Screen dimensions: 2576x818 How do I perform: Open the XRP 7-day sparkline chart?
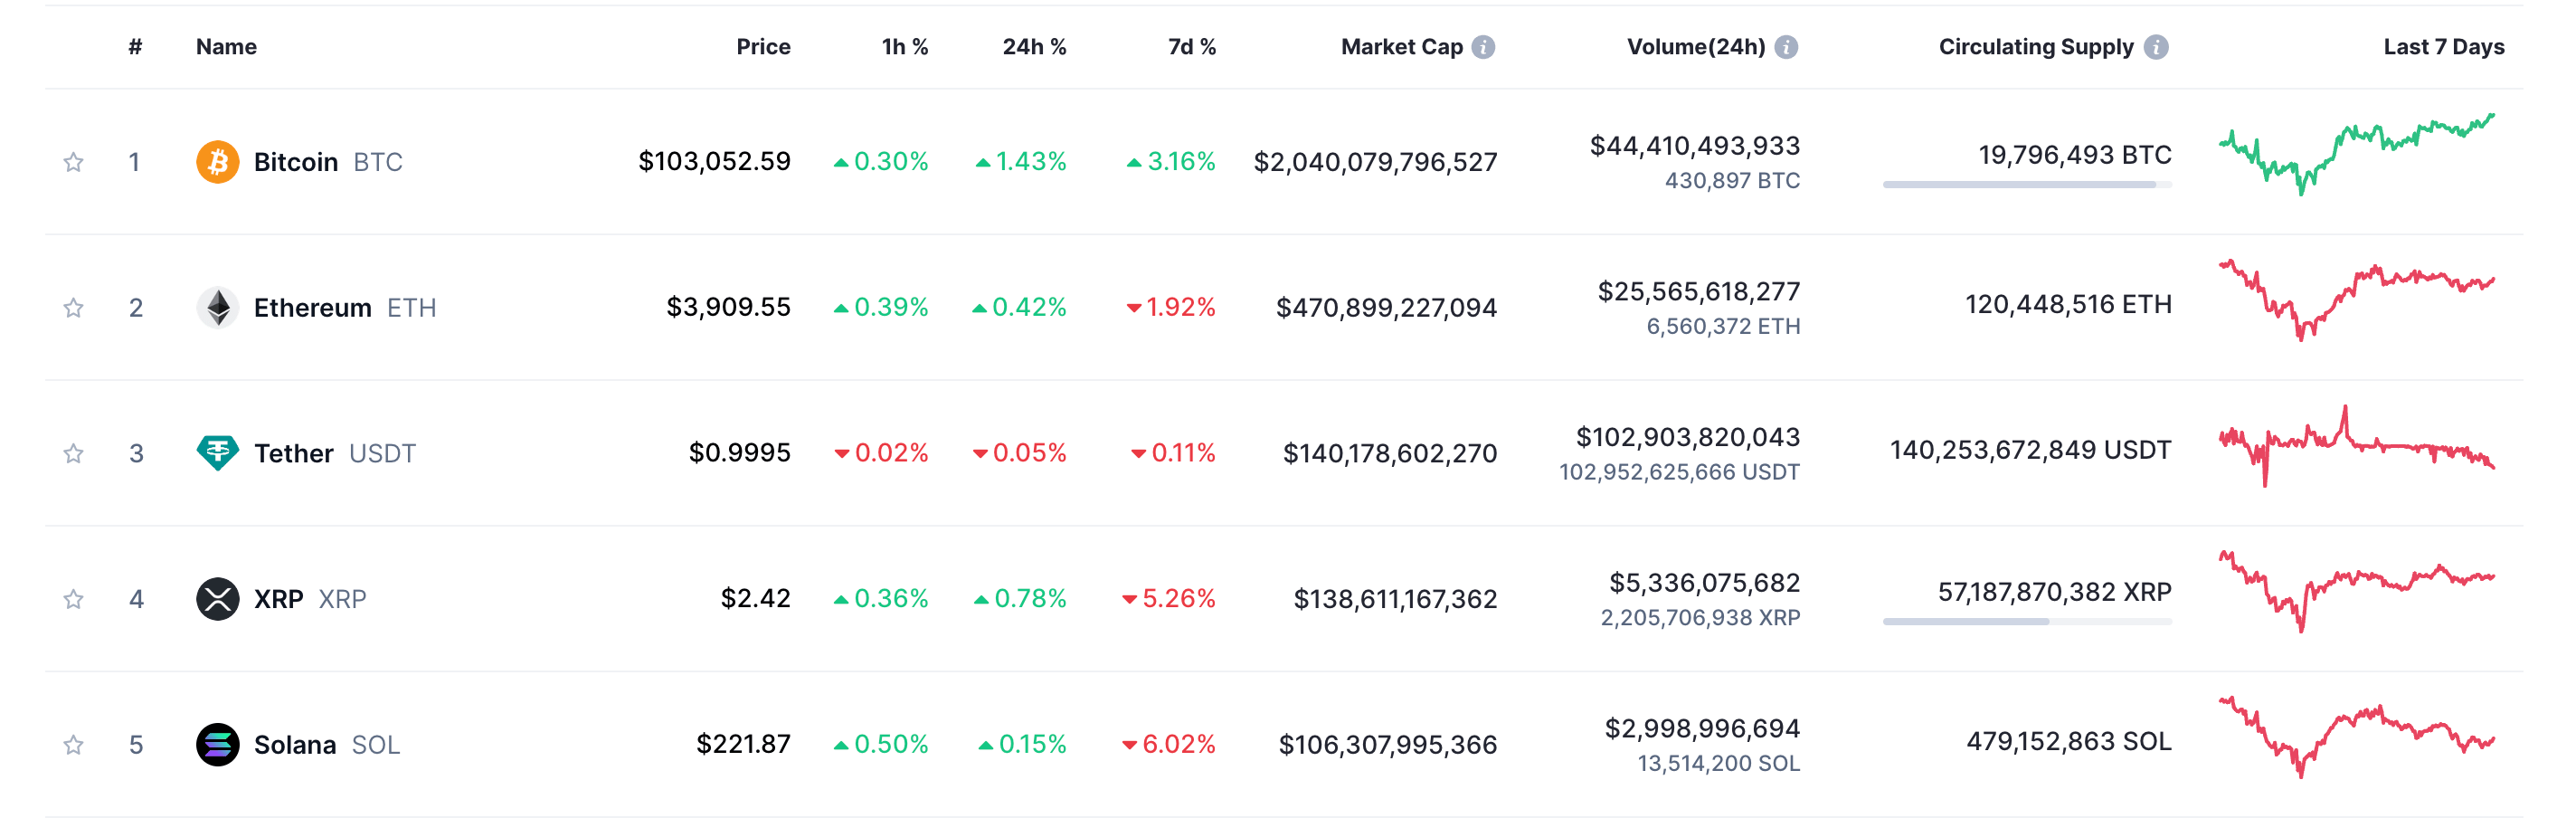[2356, 592]
